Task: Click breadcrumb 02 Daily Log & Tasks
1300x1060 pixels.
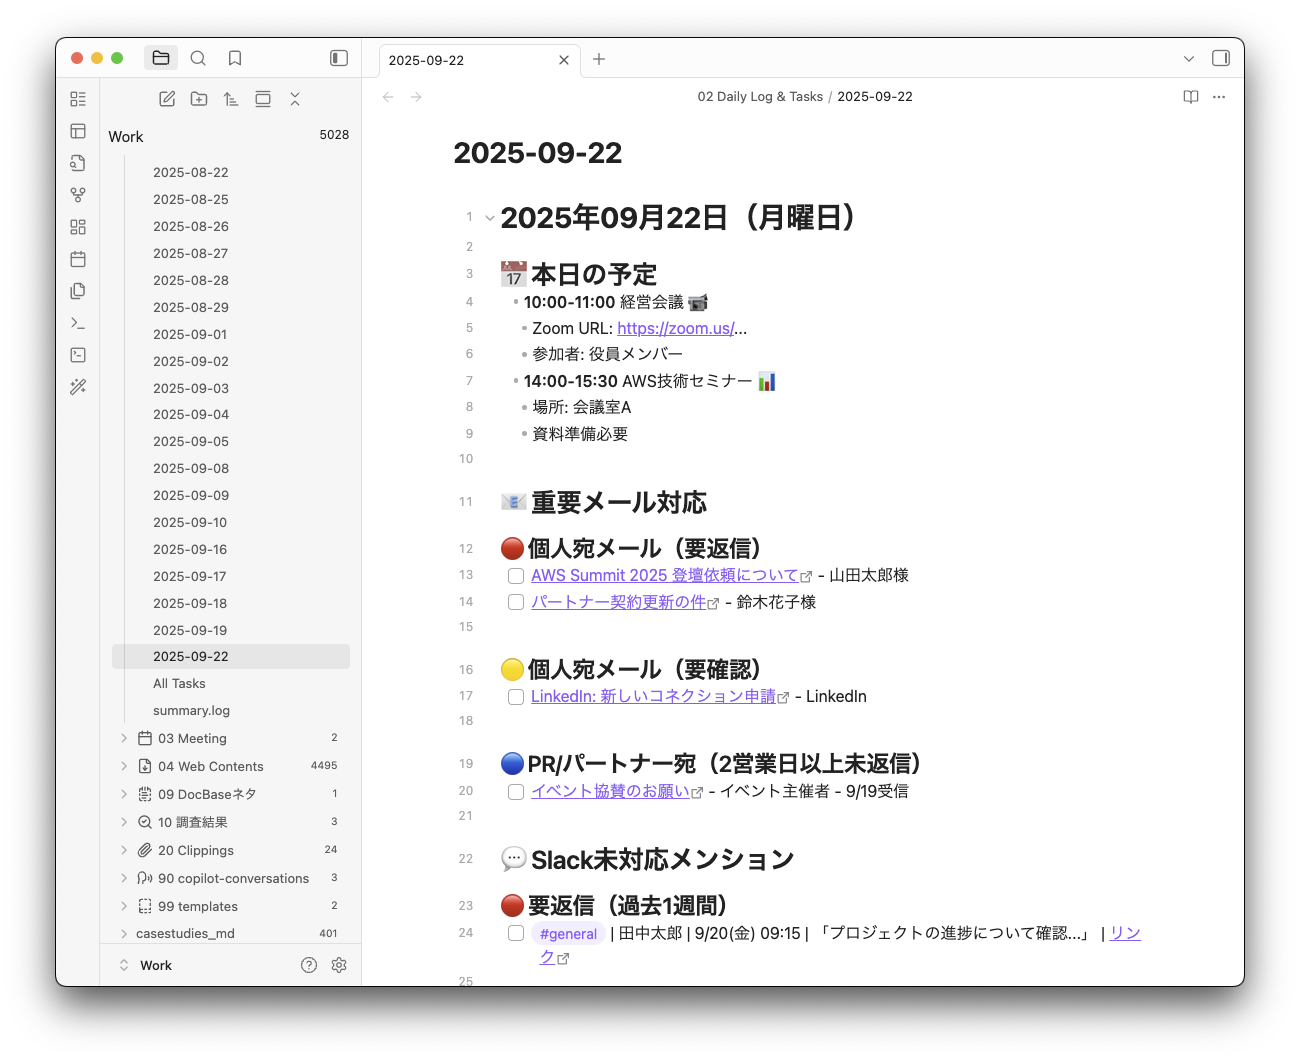Action: tap(760, 97)
